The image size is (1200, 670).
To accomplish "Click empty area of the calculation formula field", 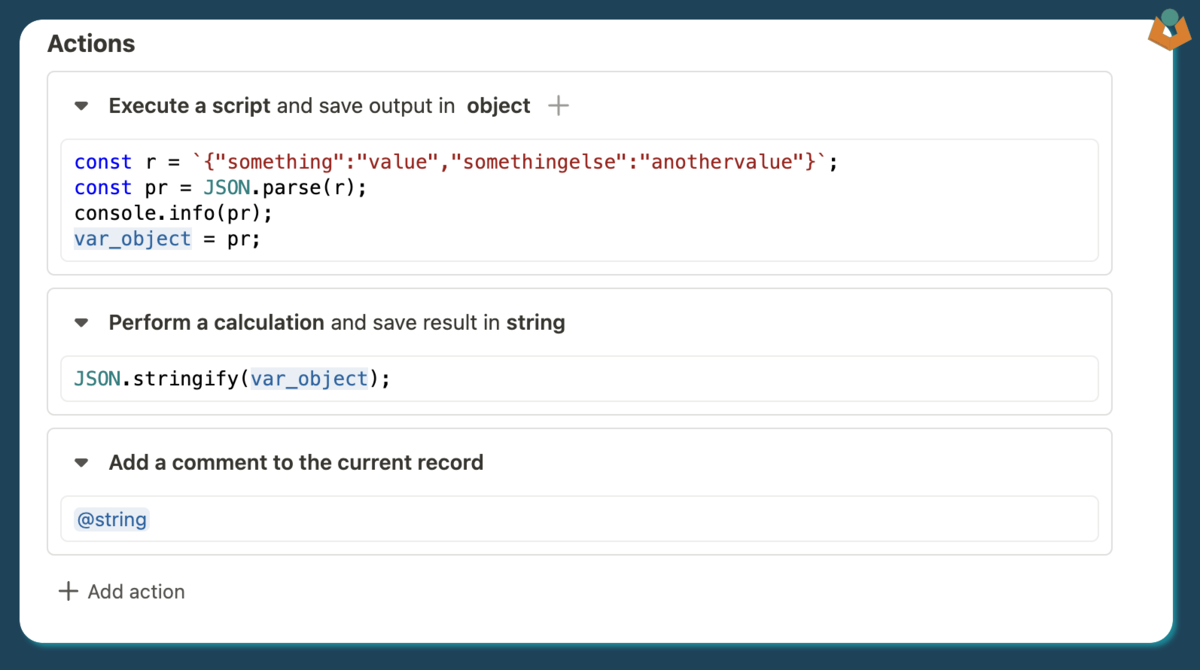I will click(x=740, y=379).
